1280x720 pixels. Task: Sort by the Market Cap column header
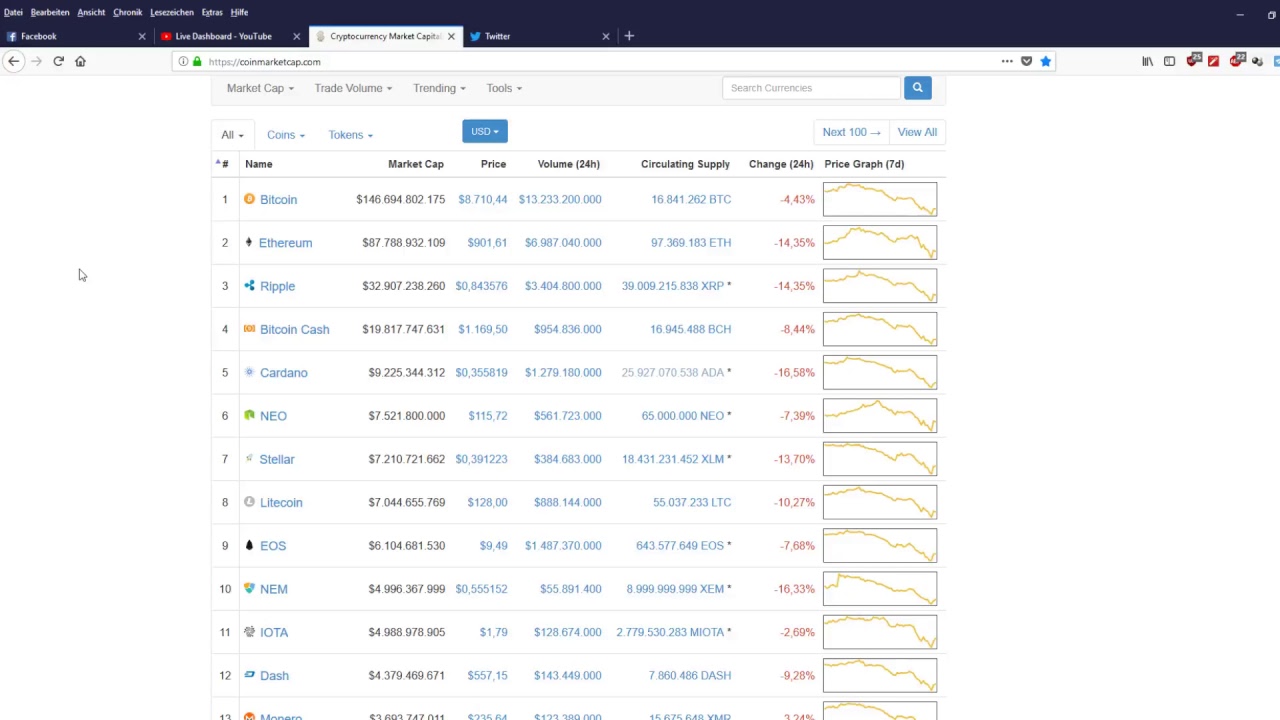[416, 164]
